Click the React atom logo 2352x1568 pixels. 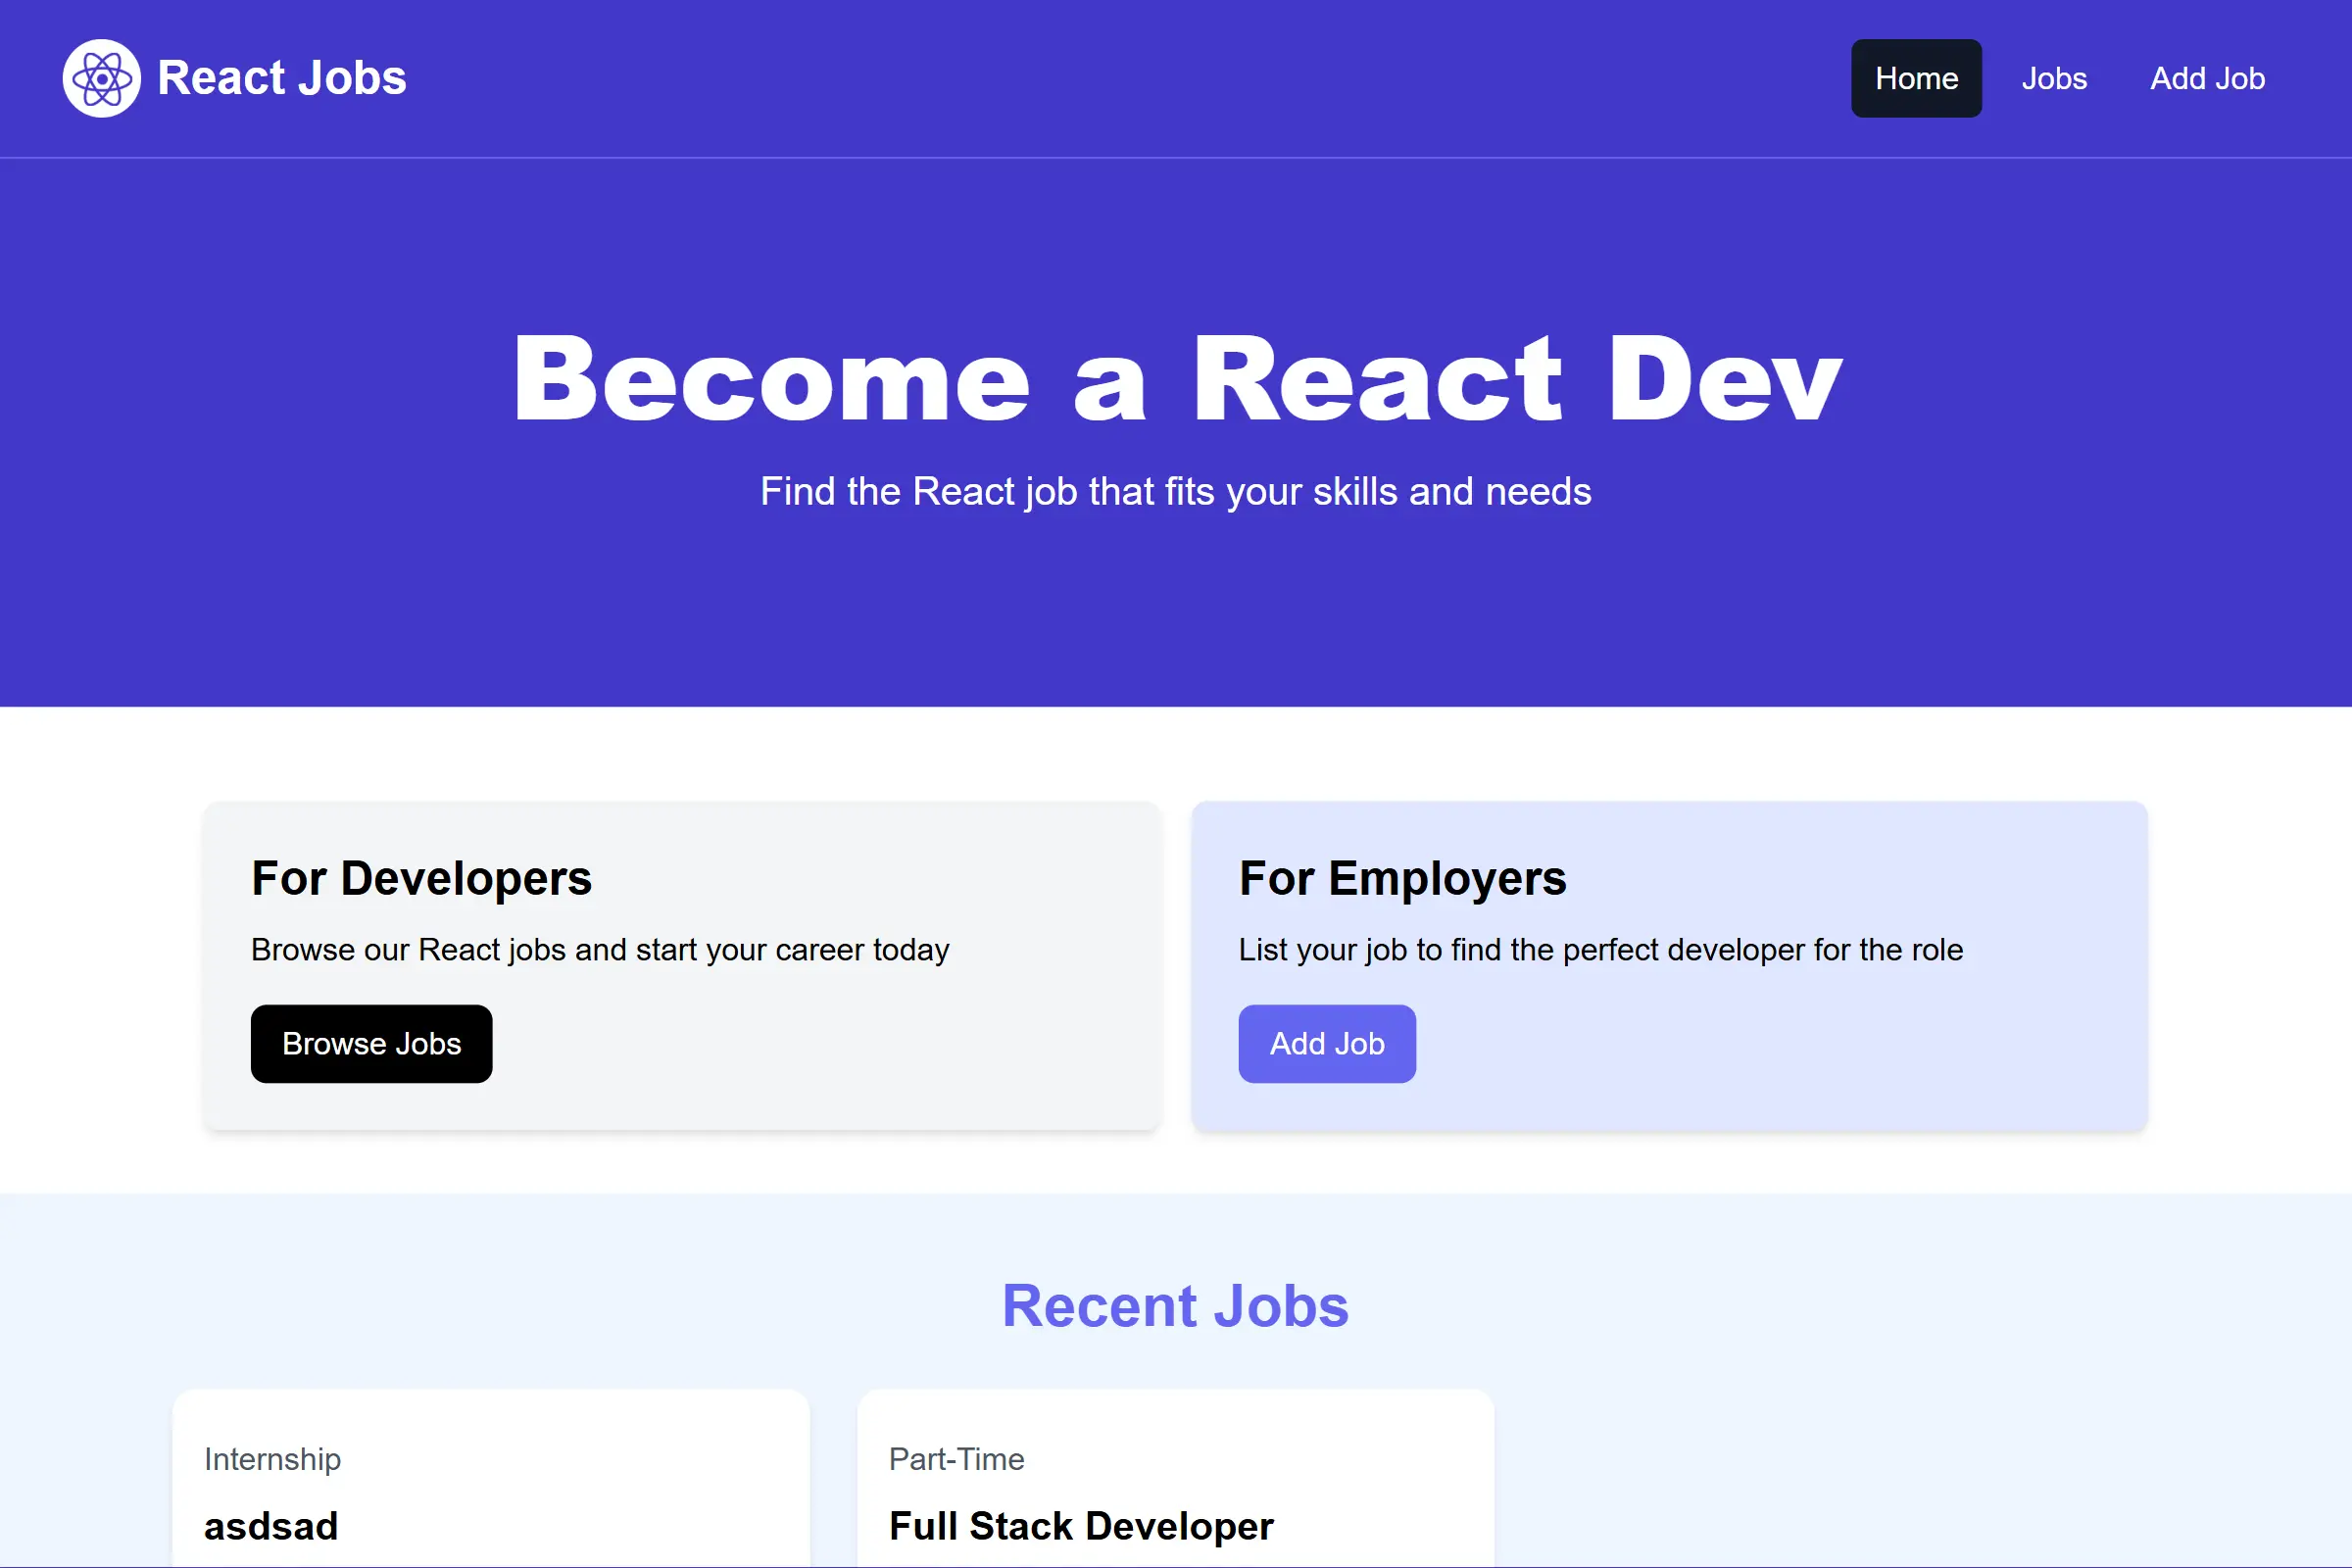coord(101,77)
